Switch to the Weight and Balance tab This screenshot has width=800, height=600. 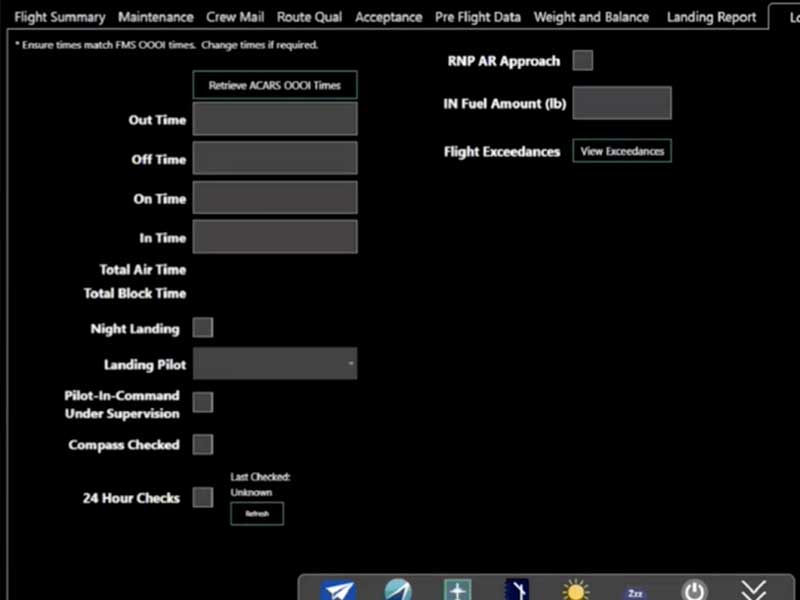tap(591, 17)
